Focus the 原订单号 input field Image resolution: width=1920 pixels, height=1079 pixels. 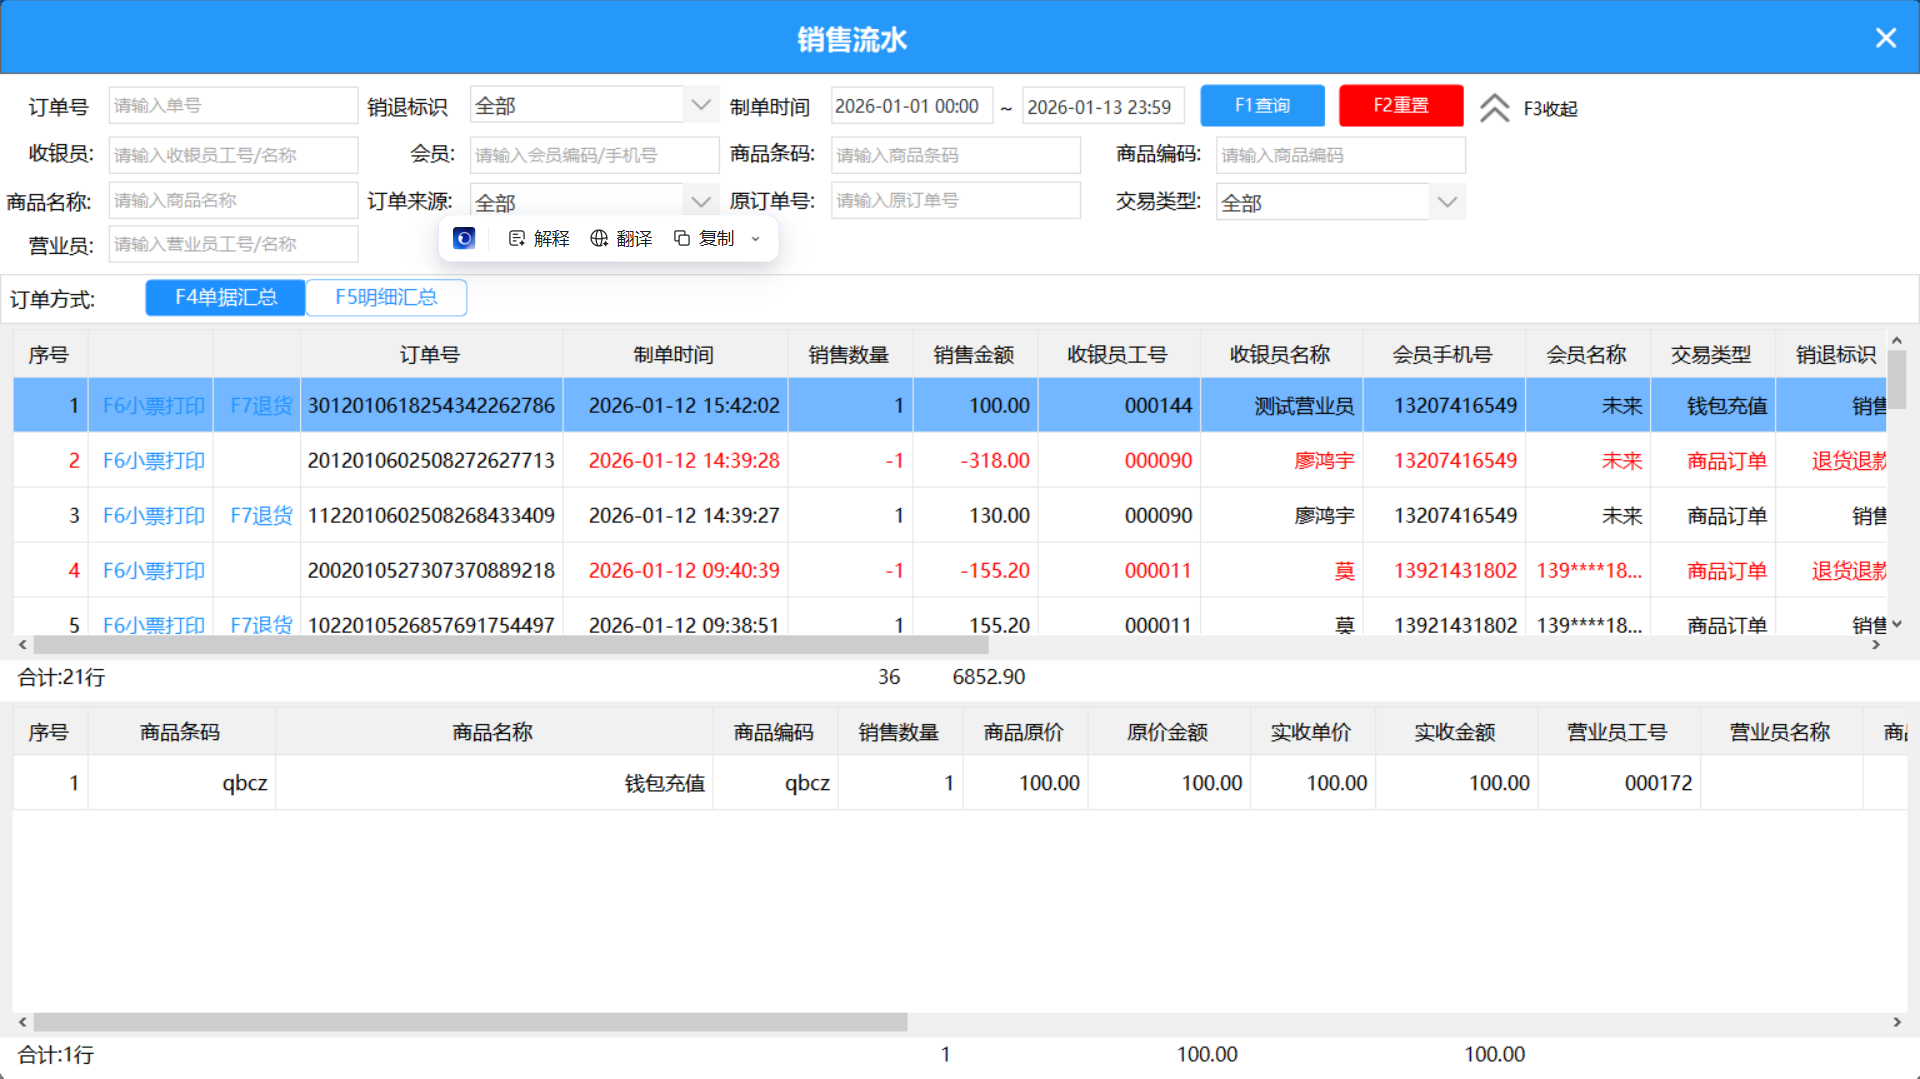[x=955, y=200]
